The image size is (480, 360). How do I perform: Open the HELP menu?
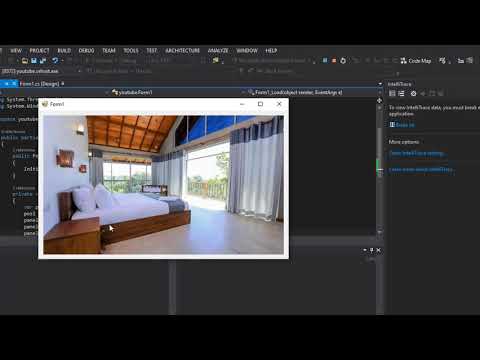(x=271, y=51)
